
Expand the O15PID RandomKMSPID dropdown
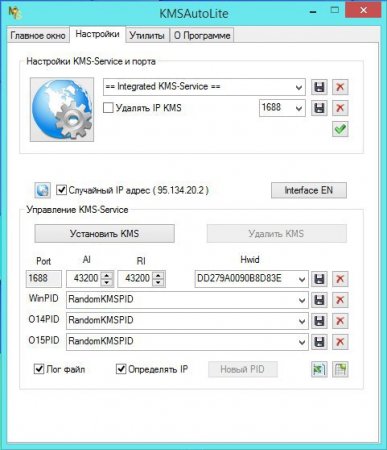pos(302,342)
